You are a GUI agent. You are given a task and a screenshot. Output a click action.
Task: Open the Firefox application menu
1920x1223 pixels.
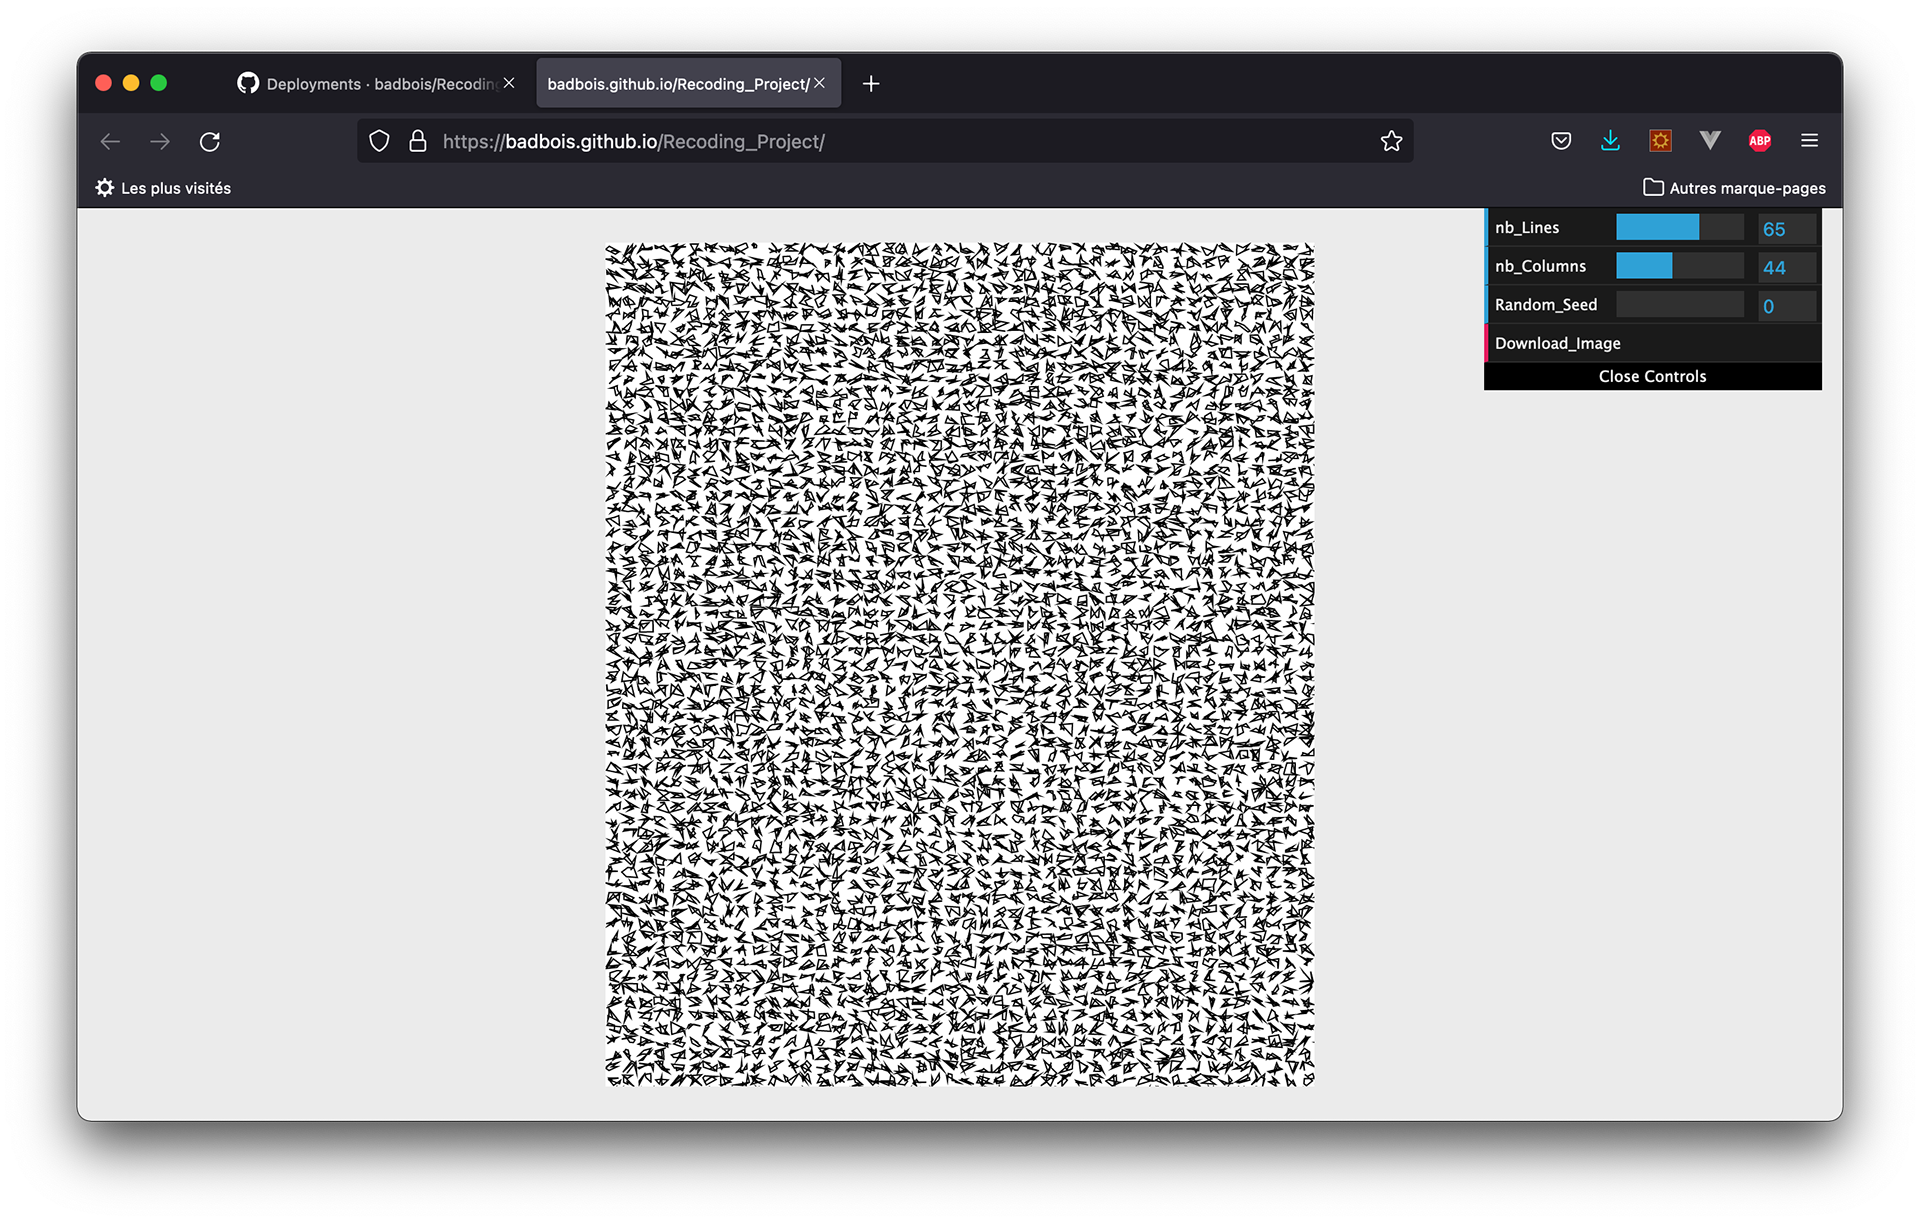[x=1809, y=141]
